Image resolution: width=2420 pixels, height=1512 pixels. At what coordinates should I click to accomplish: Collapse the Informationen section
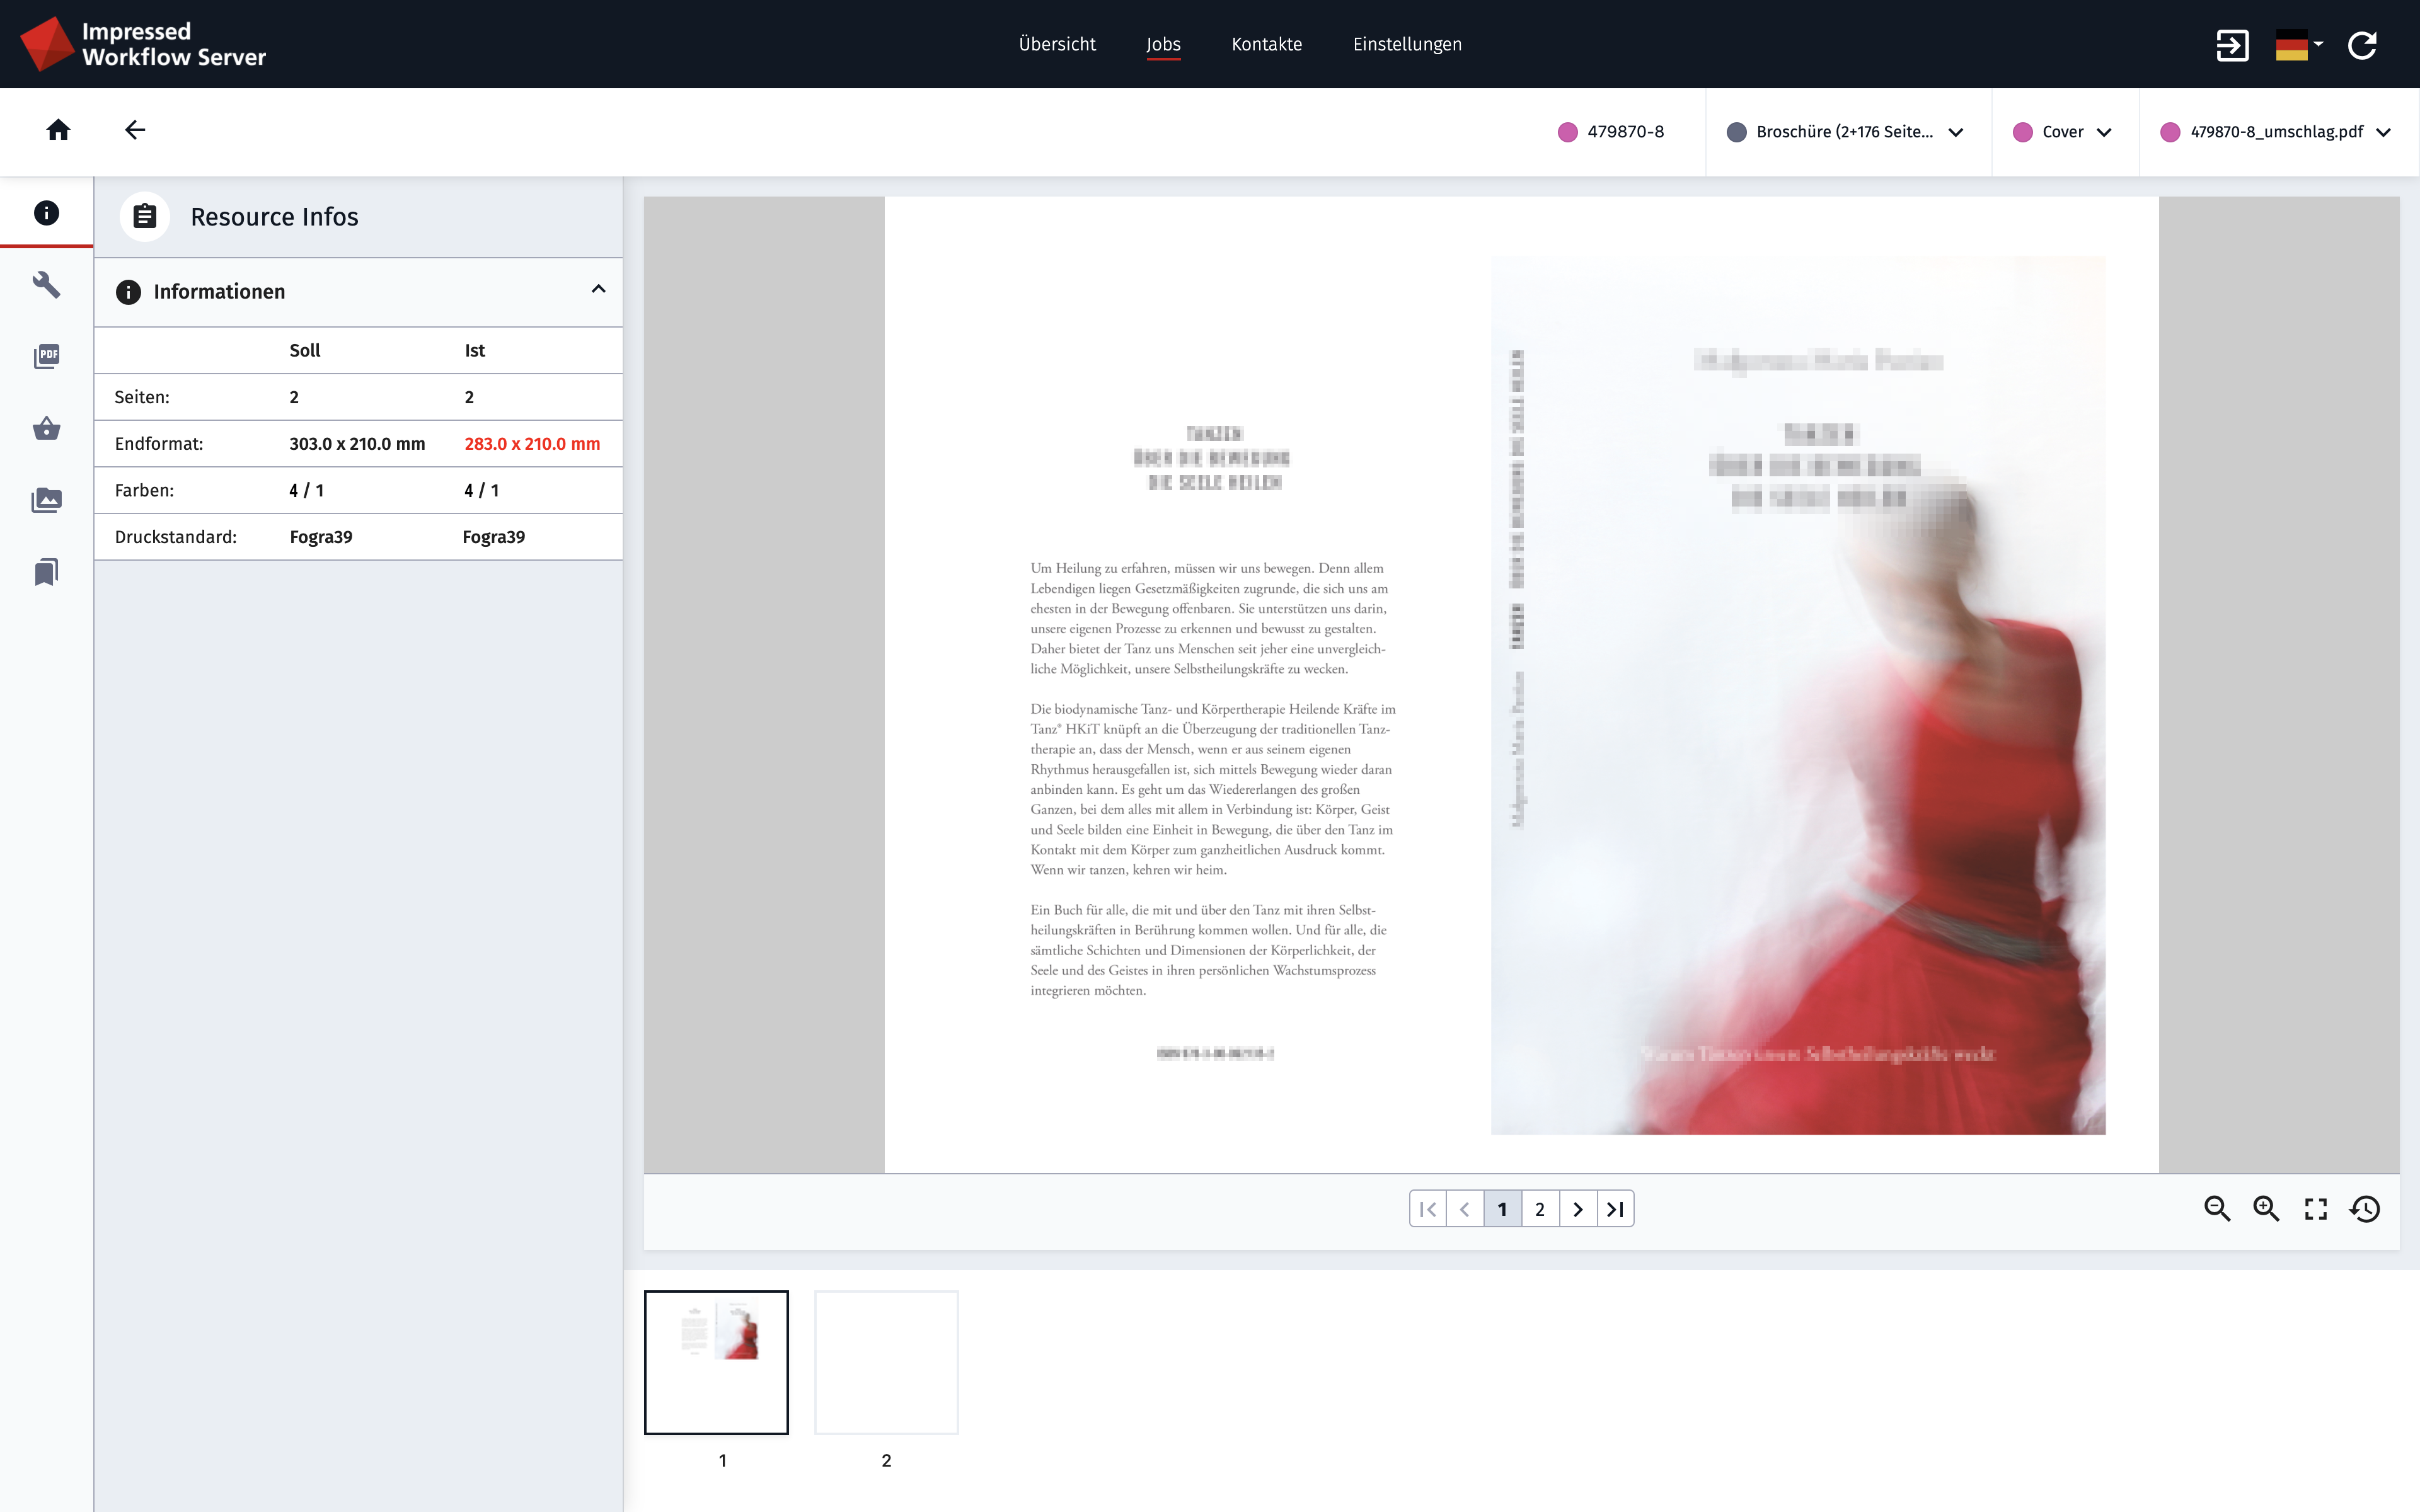tap(599, 290)
